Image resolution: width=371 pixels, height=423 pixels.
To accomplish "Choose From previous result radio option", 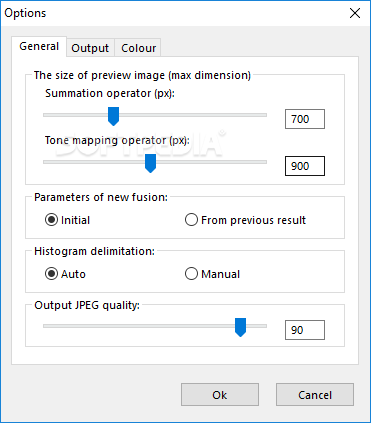I will click(x=245, y=220).
